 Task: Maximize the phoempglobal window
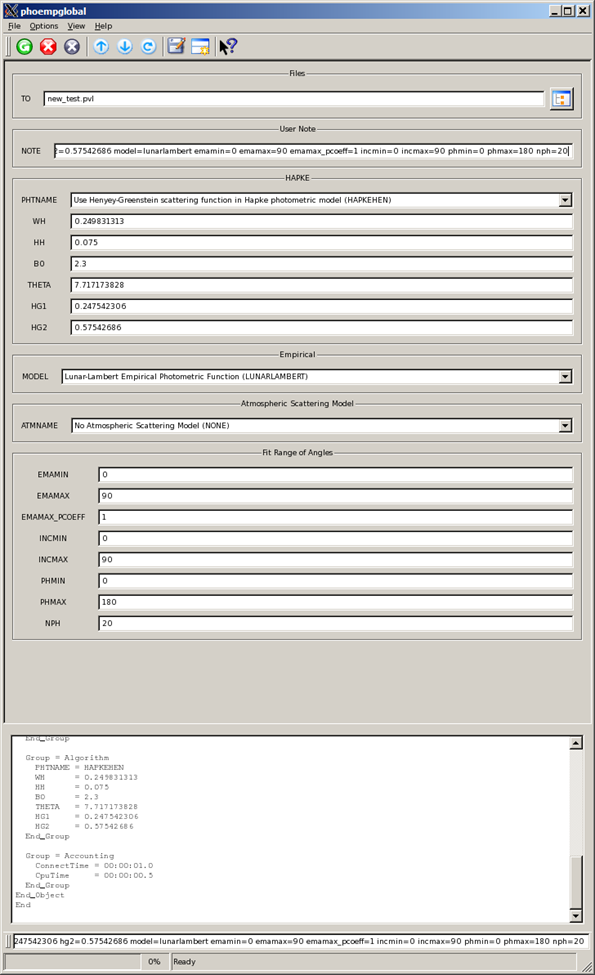coord(568,11)
